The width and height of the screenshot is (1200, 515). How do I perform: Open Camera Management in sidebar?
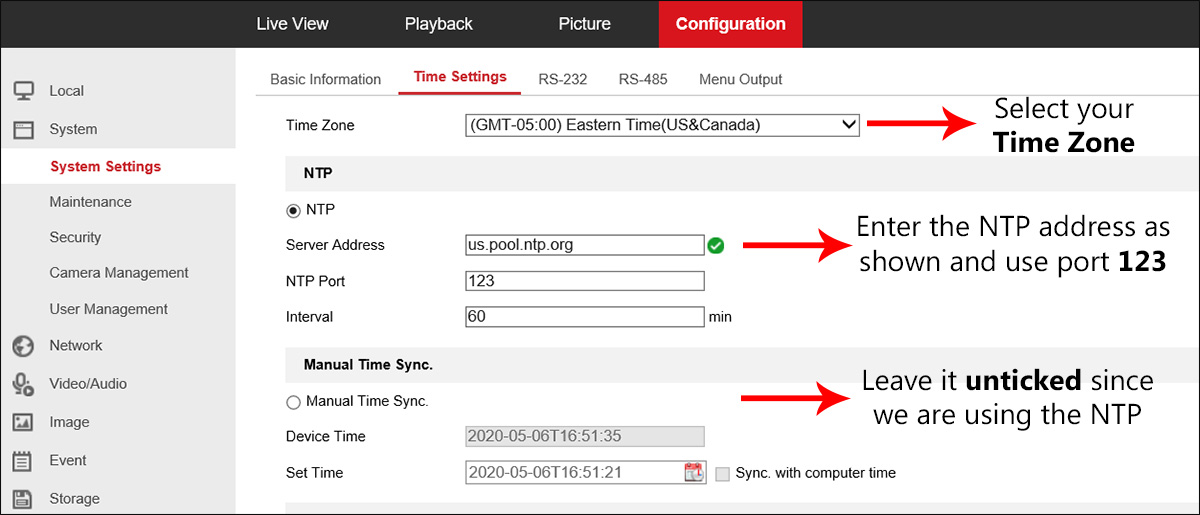coord(119,273)
